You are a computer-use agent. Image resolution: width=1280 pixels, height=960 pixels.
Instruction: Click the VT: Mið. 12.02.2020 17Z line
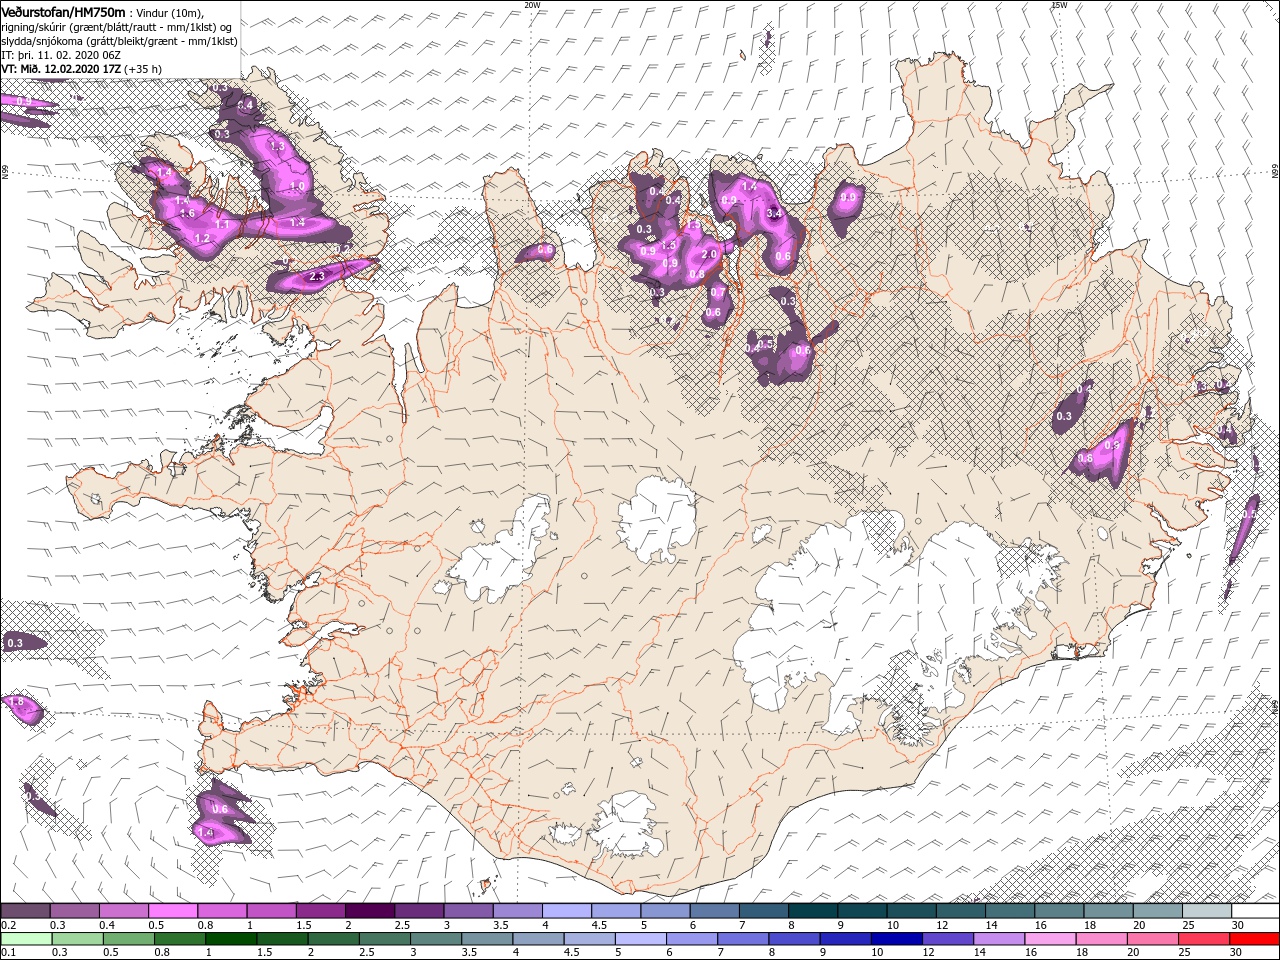click(61, 69)
